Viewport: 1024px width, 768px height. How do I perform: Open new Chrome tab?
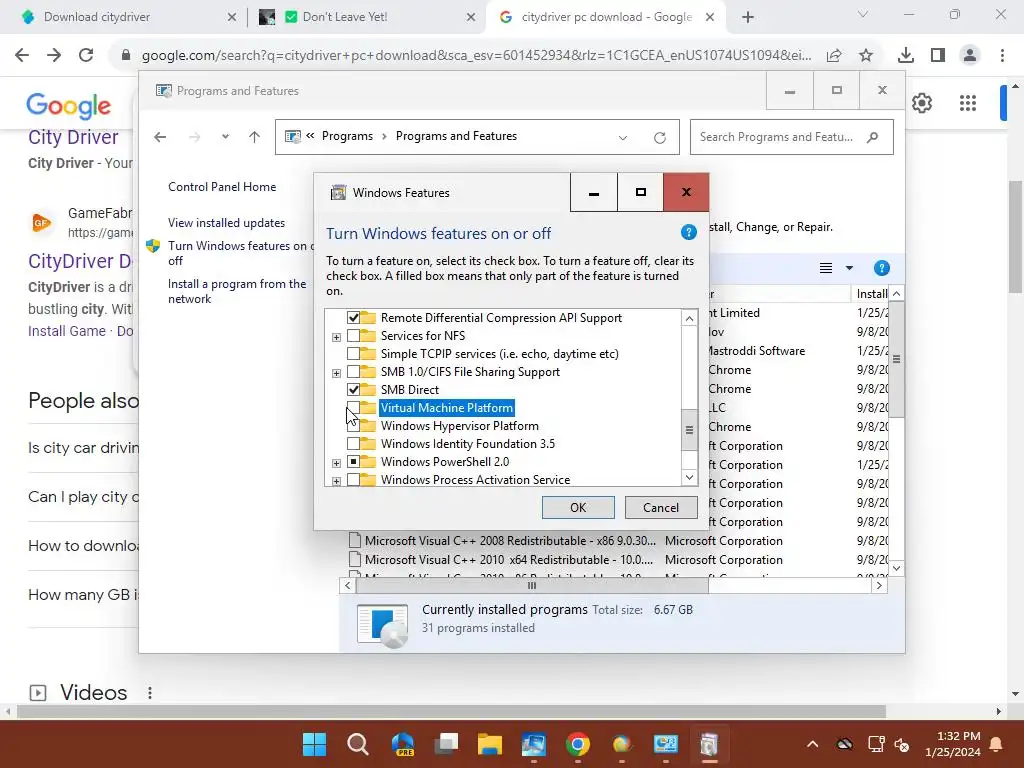748,17
